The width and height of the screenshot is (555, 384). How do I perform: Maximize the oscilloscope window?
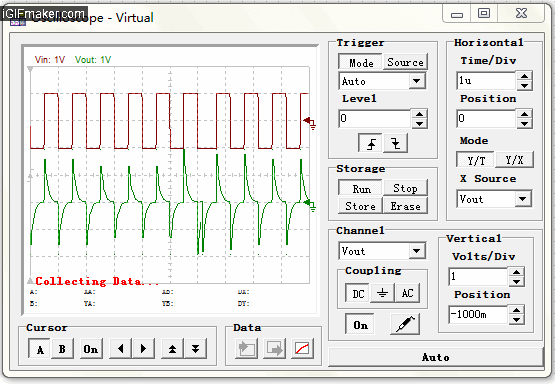click(484, 14)
